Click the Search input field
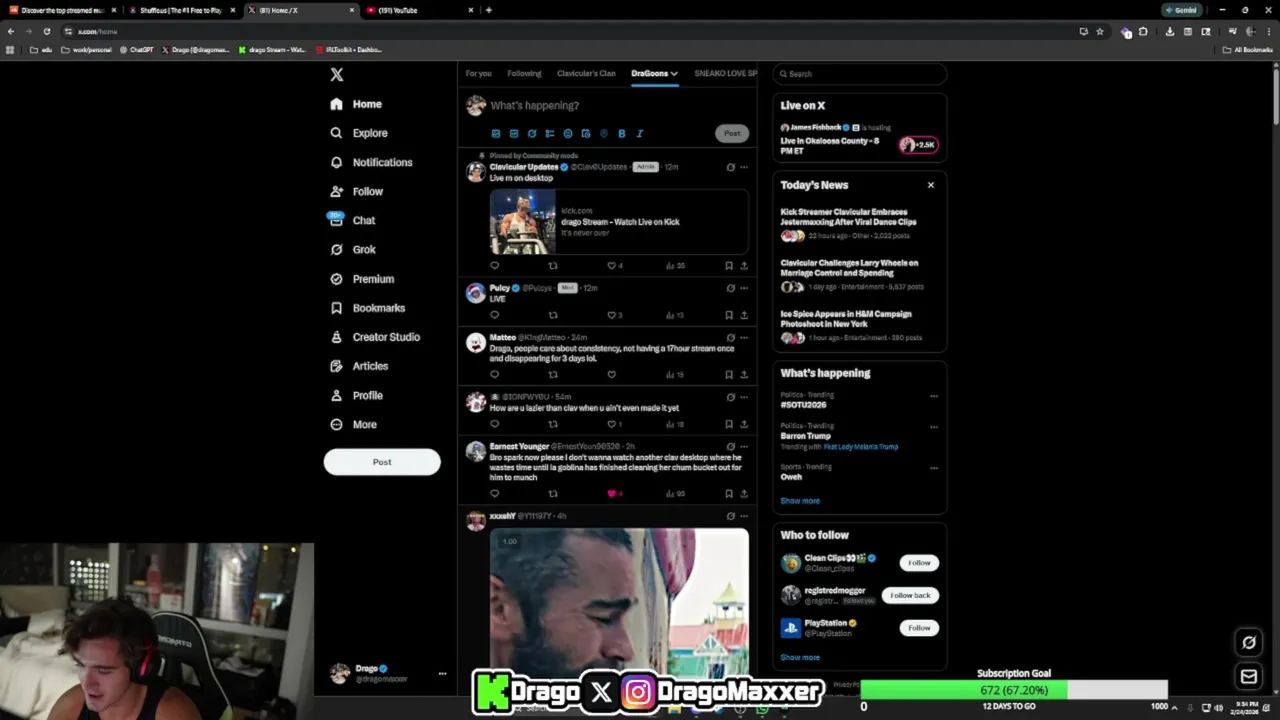 860,74
